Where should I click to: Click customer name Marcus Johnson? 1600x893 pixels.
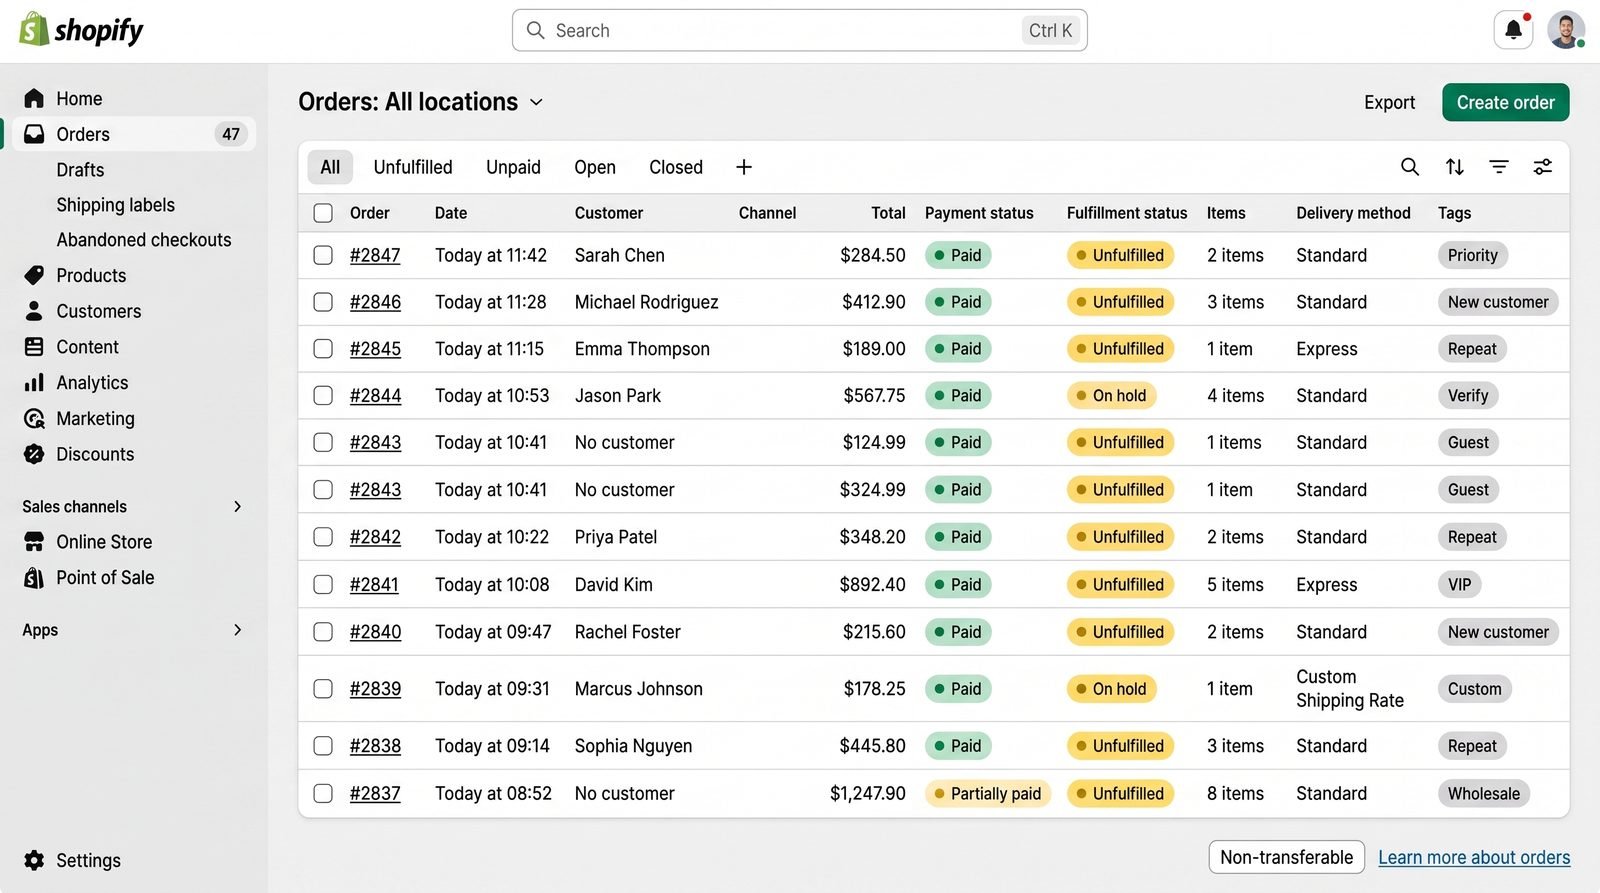click(639, 689)
